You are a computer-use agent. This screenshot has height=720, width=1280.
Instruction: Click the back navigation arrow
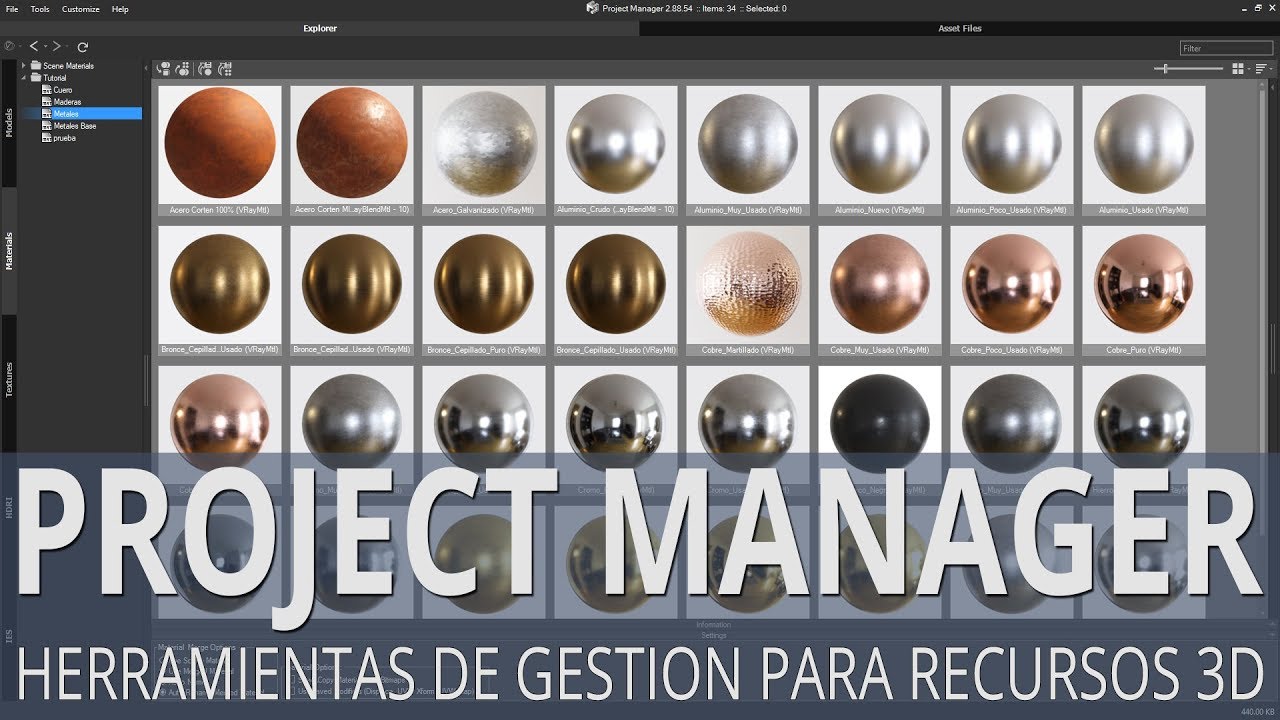click(34, 46)
